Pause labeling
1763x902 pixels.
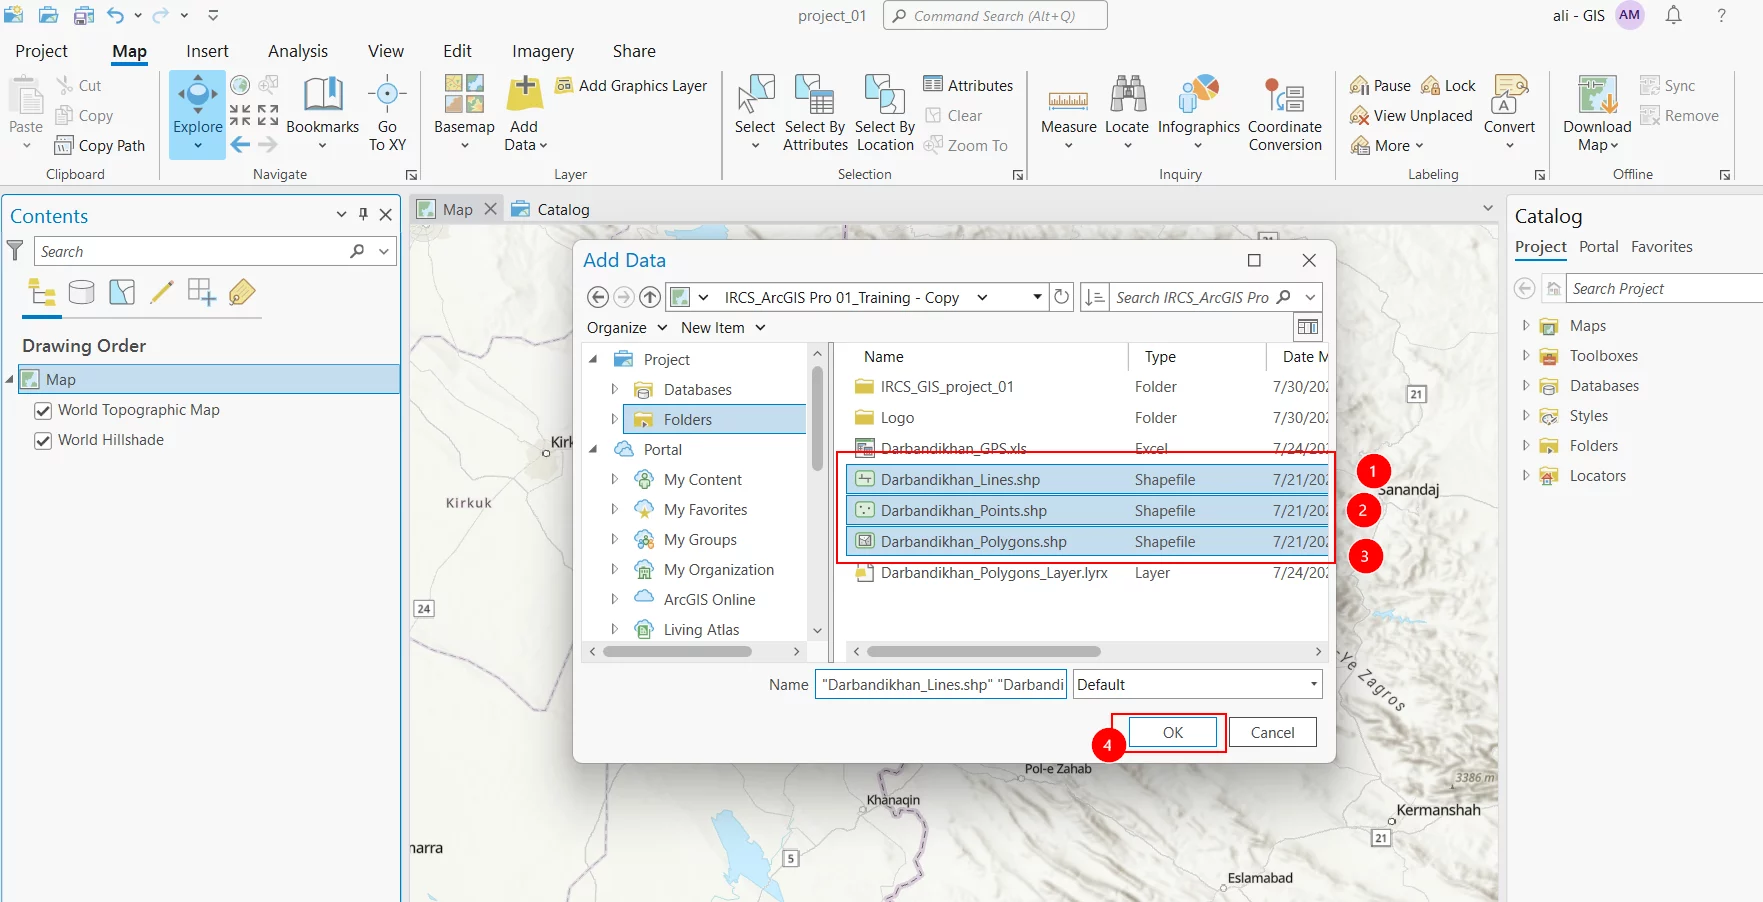pyautogui.click(x=1380, y=86)
